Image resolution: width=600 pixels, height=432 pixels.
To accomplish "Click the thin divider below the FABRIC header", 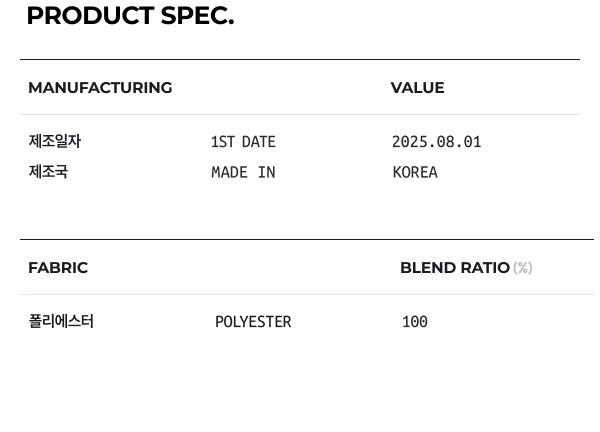I will point(300,295).
